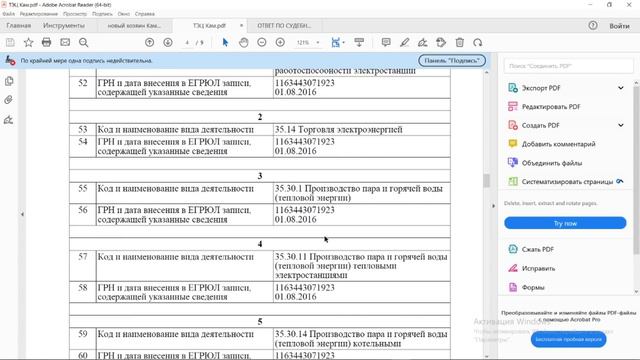Image resolution: width=640 pixels, height=360 pixels.
Task: Collapse the right tools pane arrow
Action: click(x=493, y=206)
